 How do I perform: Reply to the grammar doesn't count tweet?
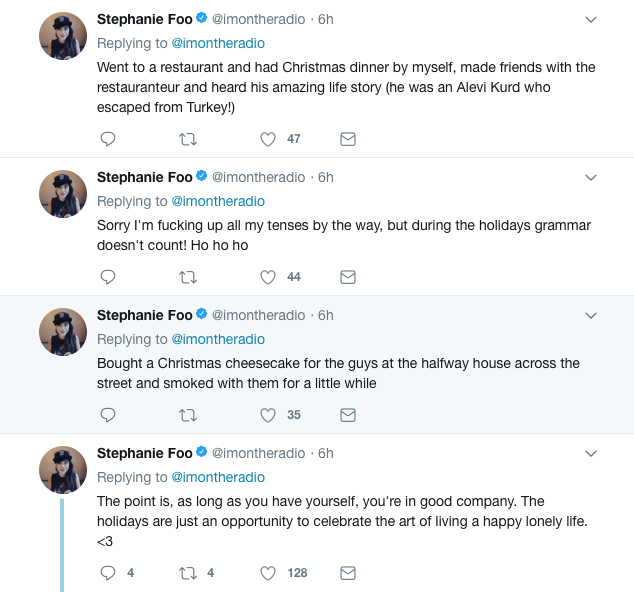[x=108, y=277]
